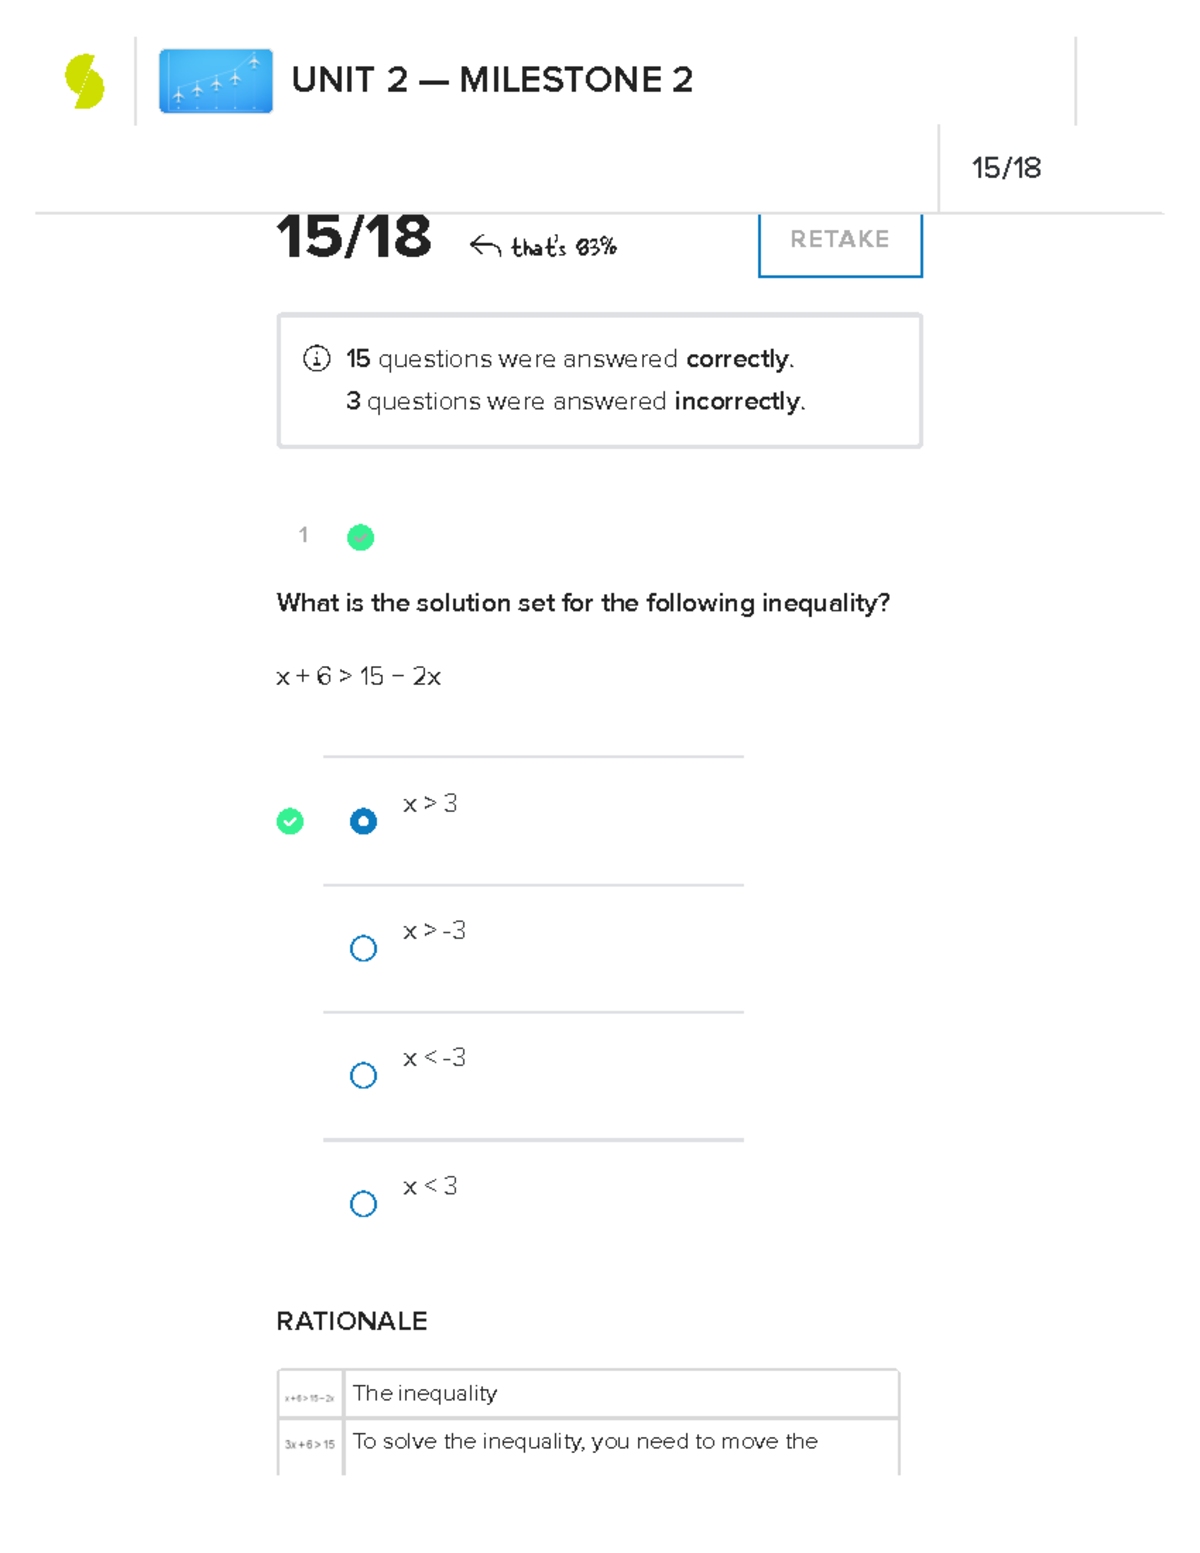The width and height of the screenshot is (1200, 1553).
Task: Click the curved arrow next to that's 83%
Action: coord(485,245)
